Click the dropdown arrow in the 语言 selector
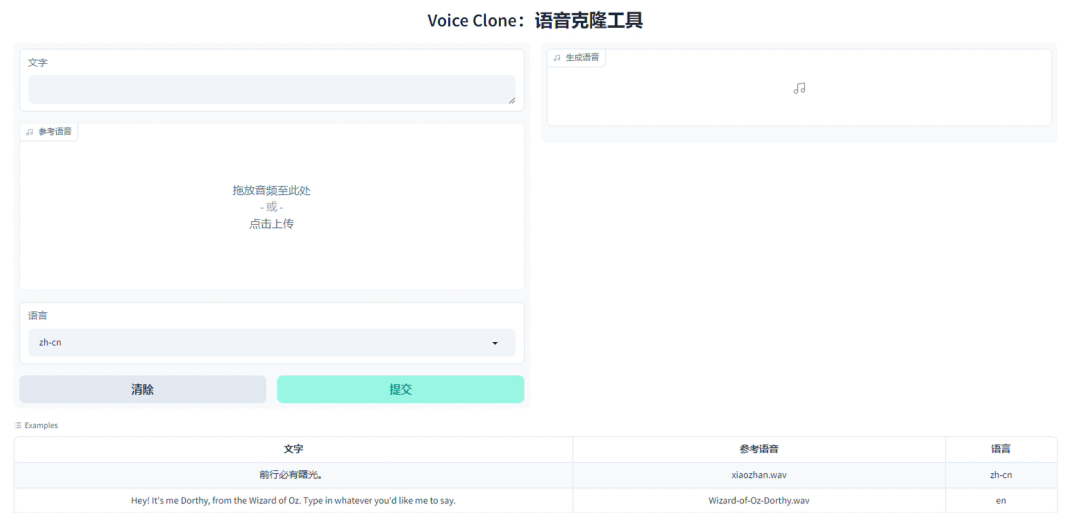Image resolution: width=1080 pixels, height=513 pixels. click(x=495, y=343)
